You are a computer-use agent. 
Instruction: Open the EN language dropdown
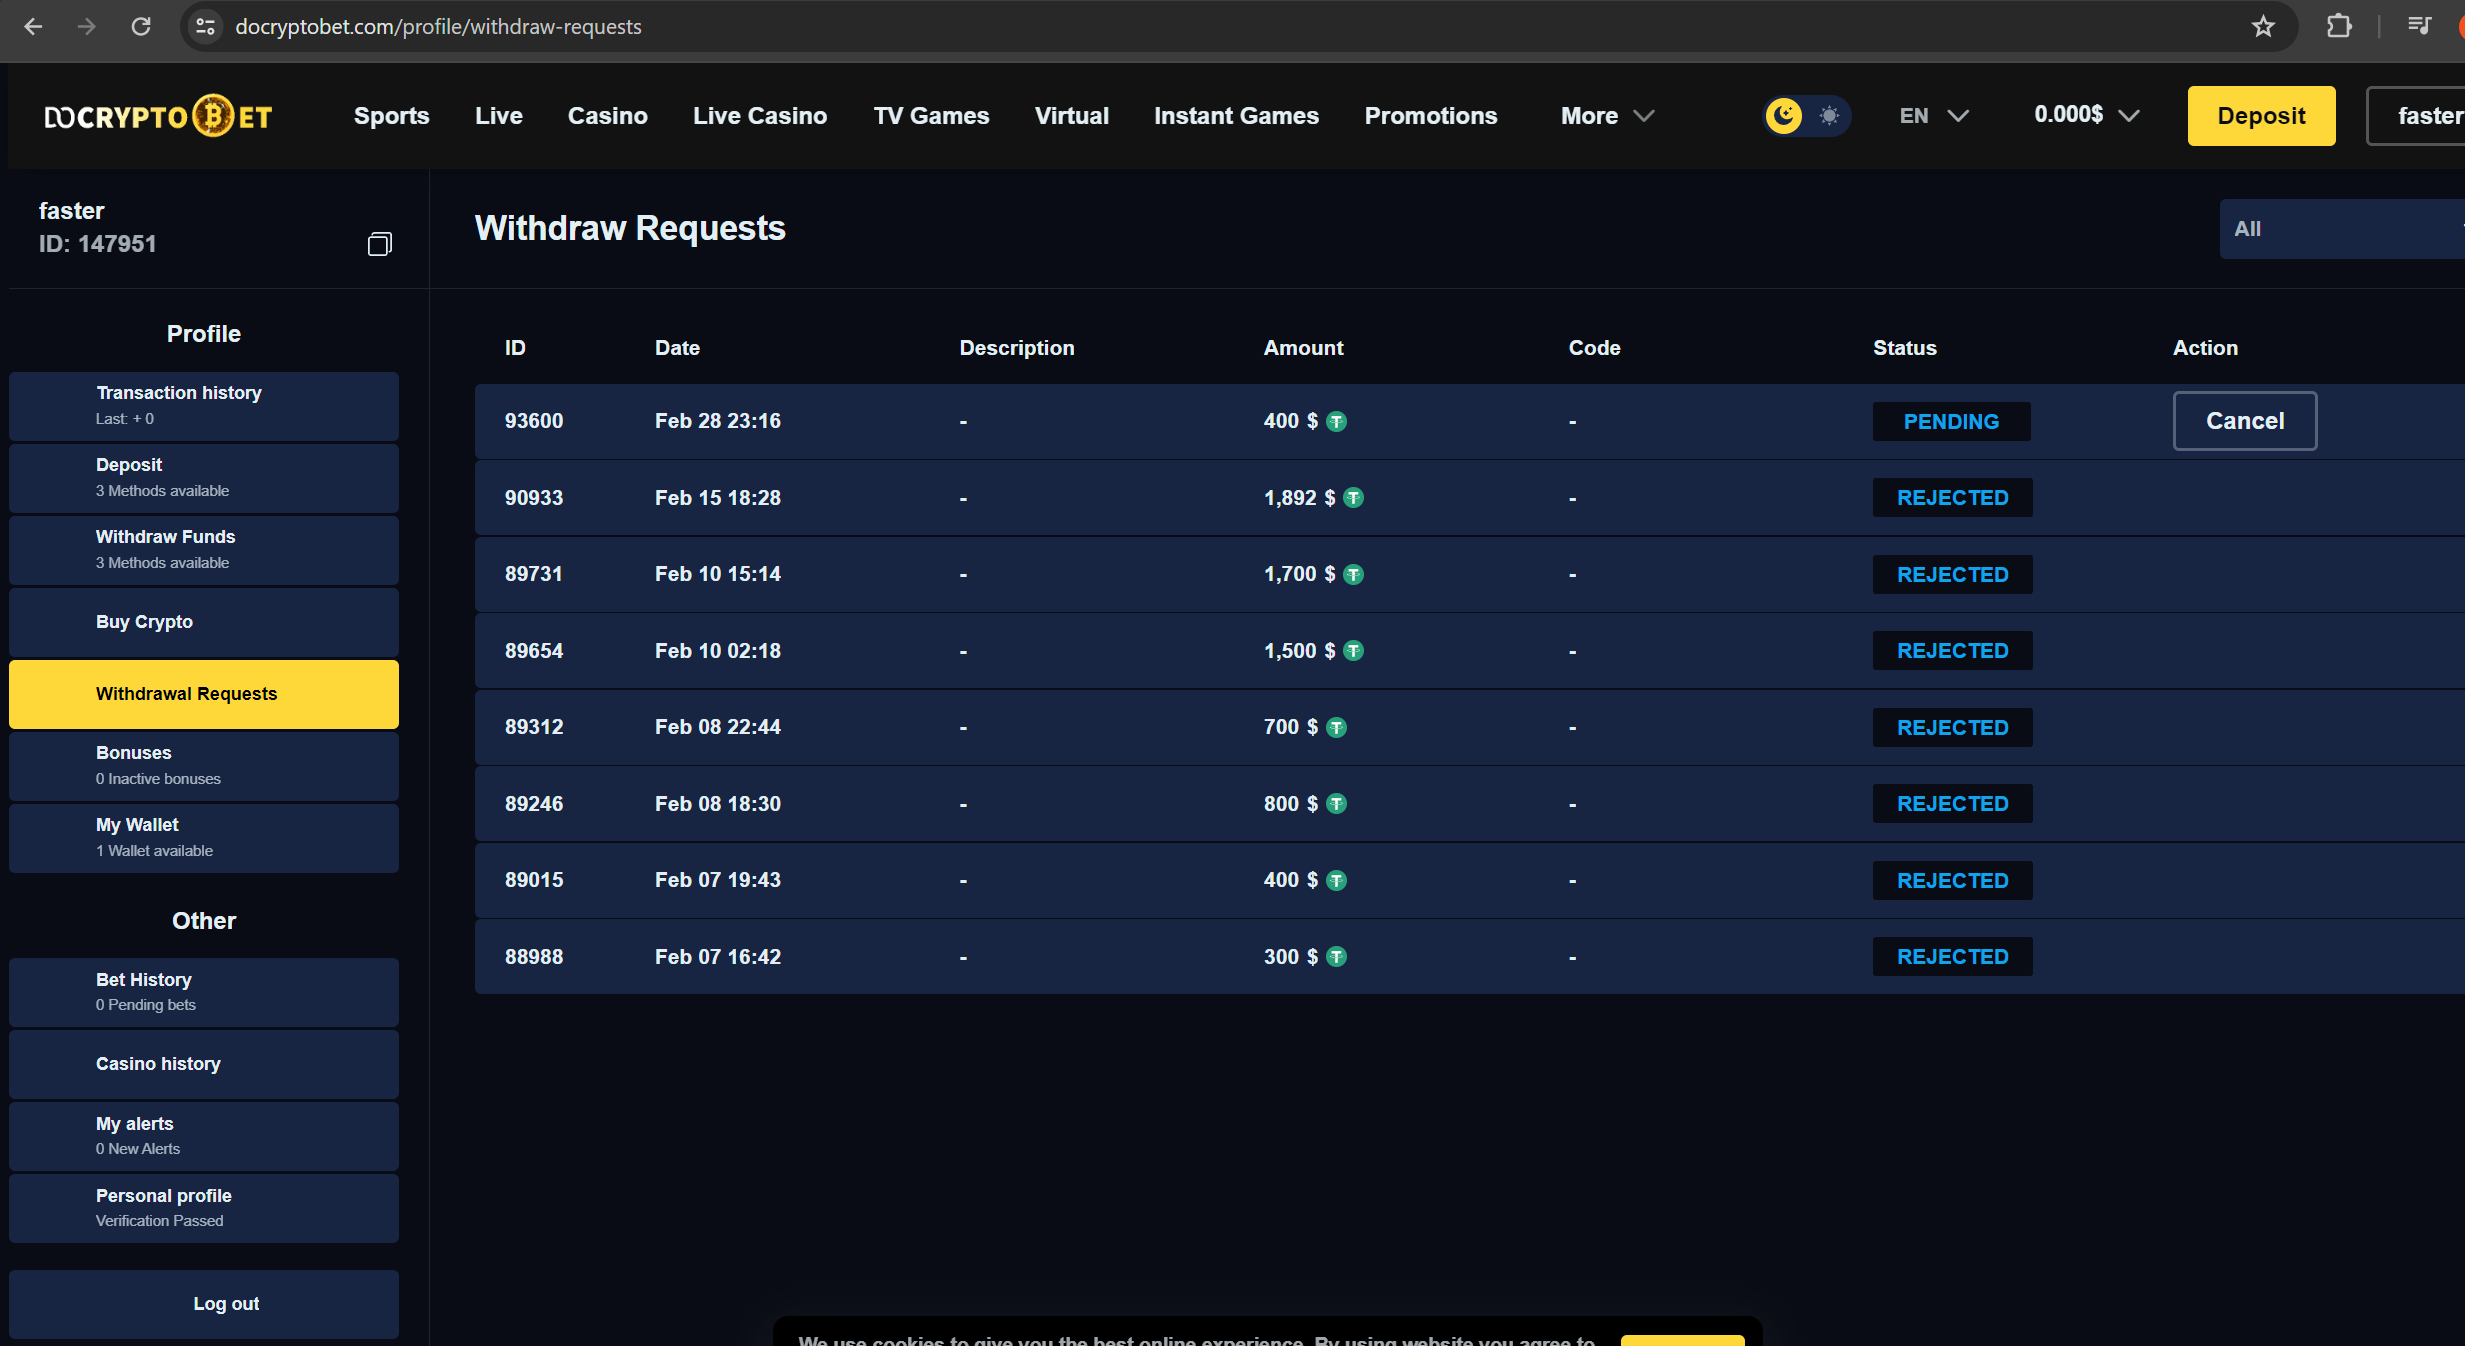1934,116
